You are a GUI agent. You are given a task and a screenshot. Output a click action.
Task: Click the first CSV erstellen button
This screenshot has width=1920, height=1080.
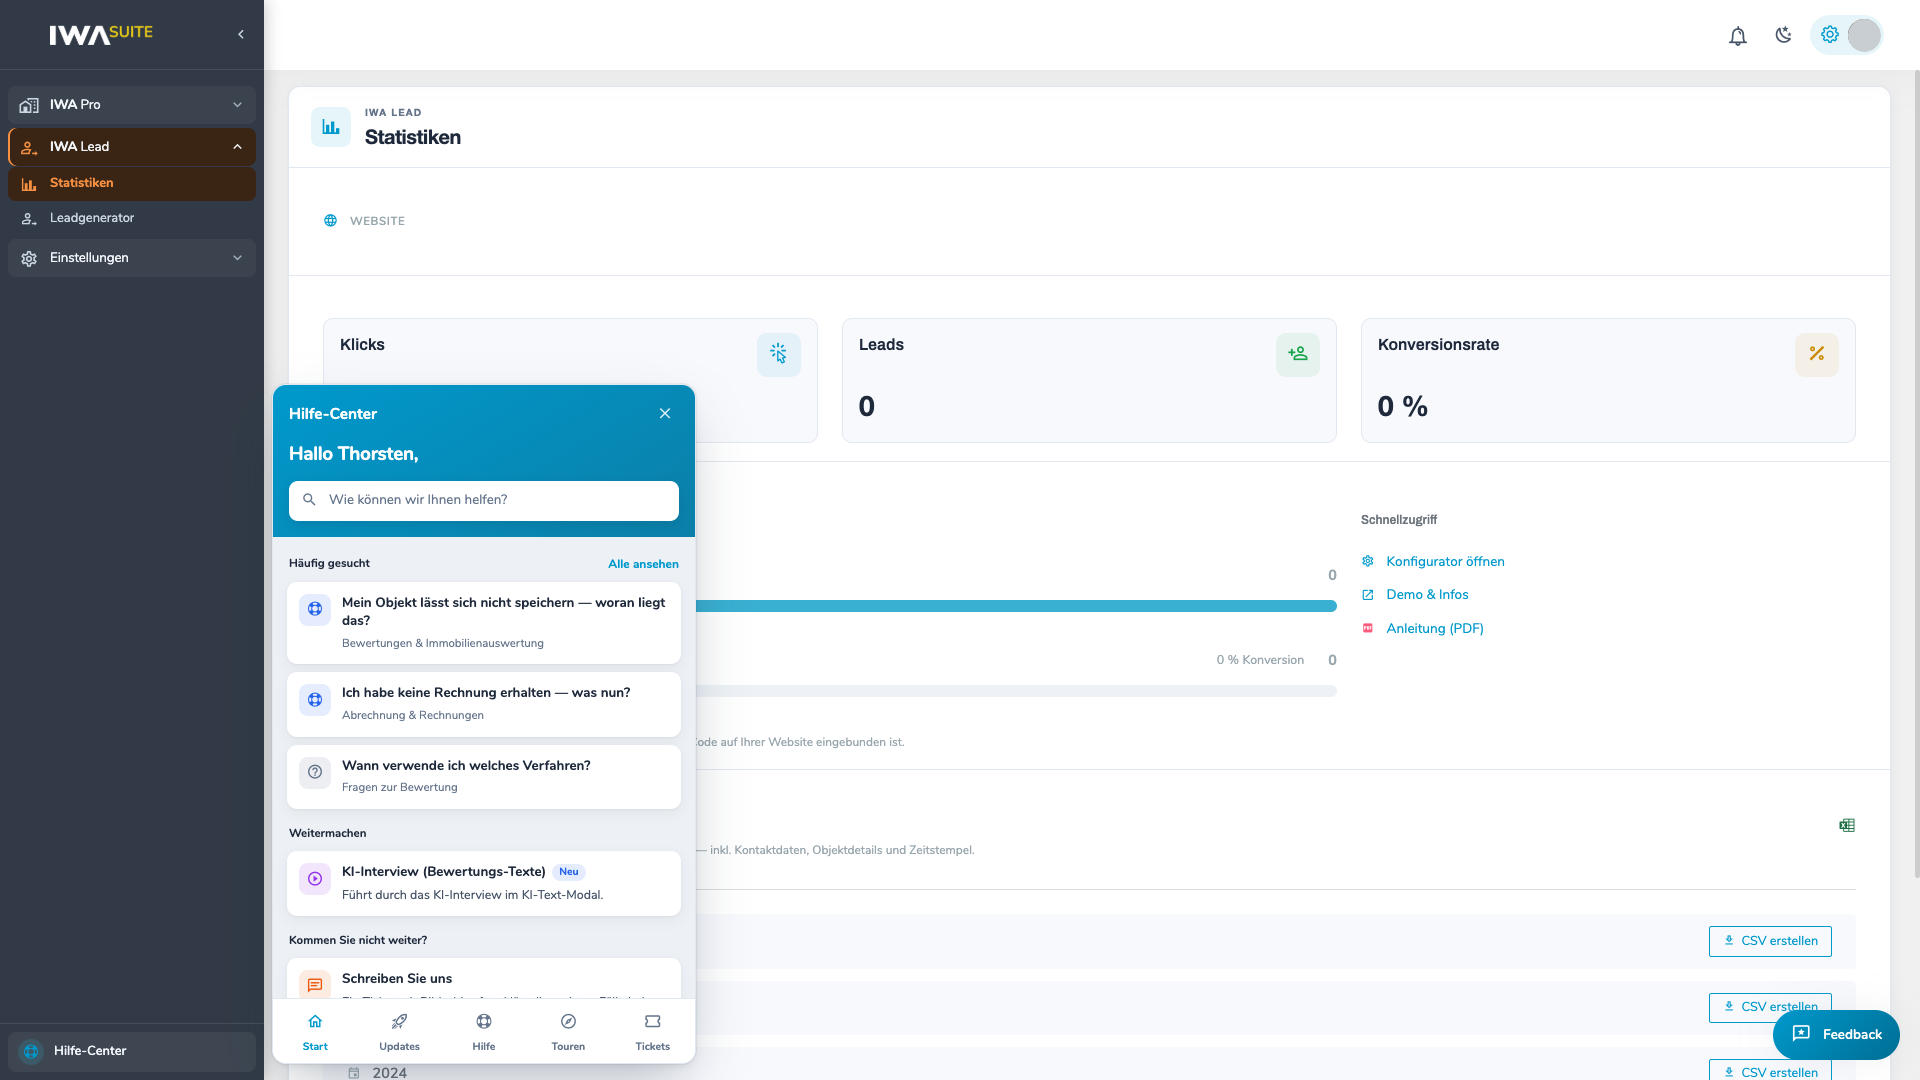click(x=1770, y=941)
